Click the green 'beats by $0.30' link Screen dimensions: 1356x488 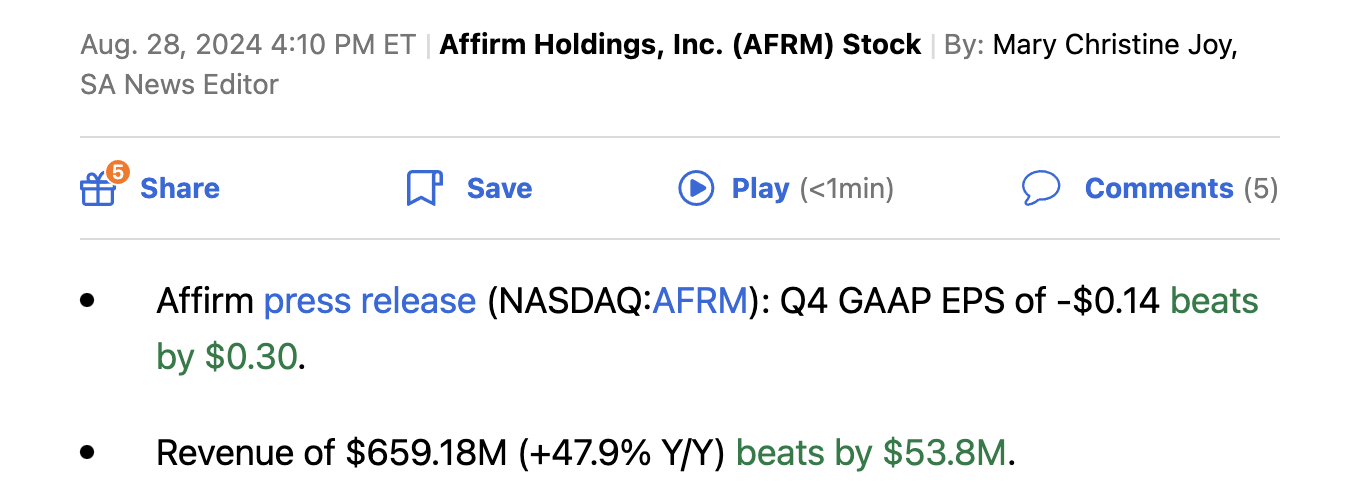click(1214, 301)
